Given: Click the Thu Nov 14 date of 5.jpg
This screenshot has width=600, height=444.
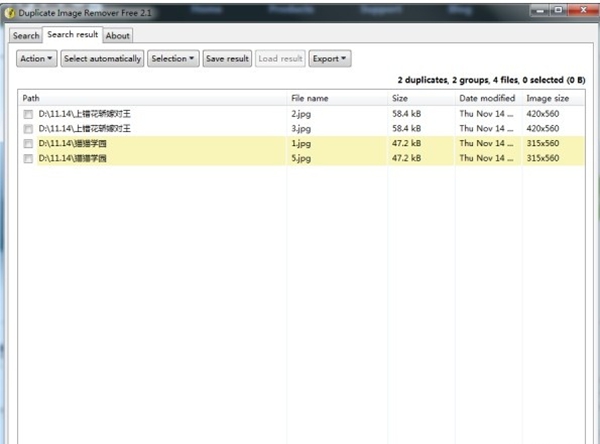Looking at the screenshot, I should coord(486,158).
